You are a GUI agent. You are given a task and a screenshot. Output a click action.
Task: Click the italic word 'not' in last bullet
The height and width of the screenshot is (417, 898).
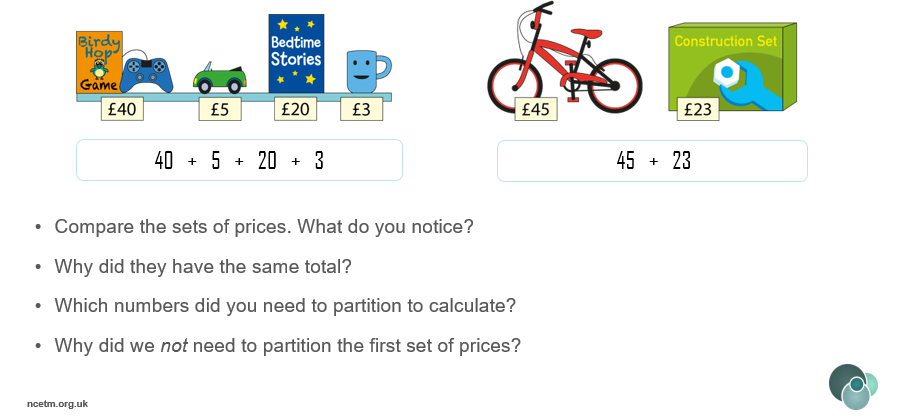click(174, 346)
